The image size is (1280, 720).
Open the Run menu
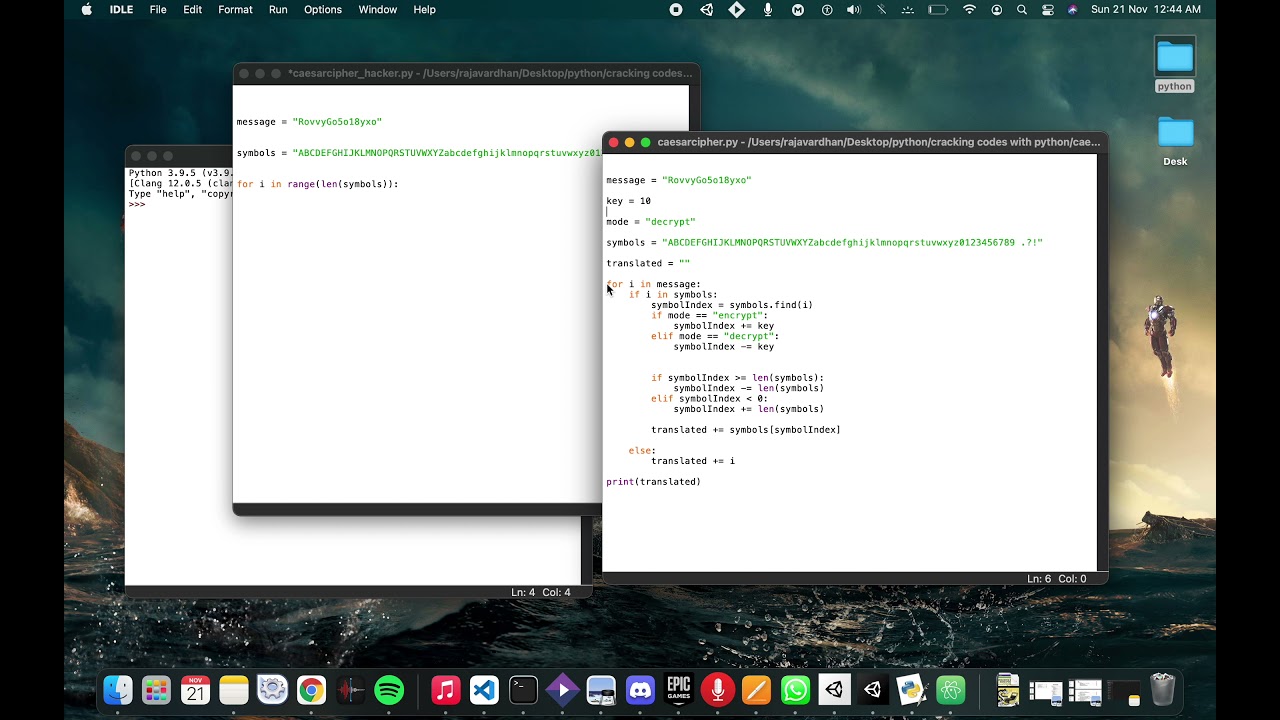coord(278,9)
